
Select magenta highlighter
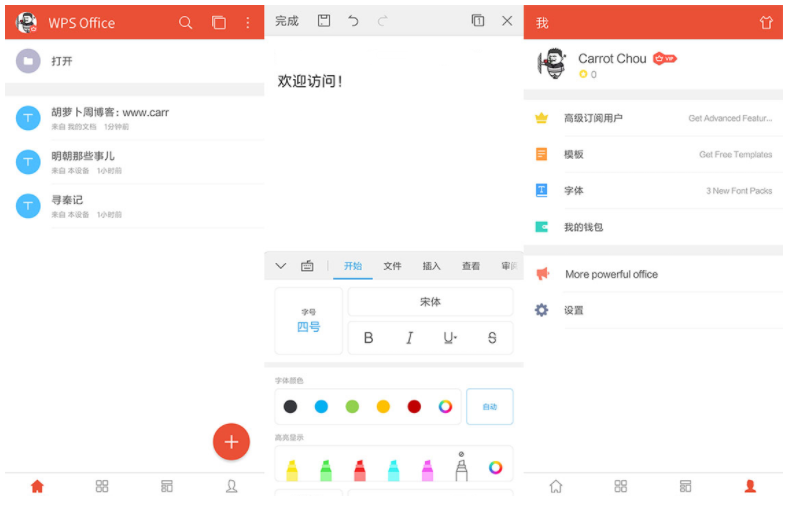[428, 470]
